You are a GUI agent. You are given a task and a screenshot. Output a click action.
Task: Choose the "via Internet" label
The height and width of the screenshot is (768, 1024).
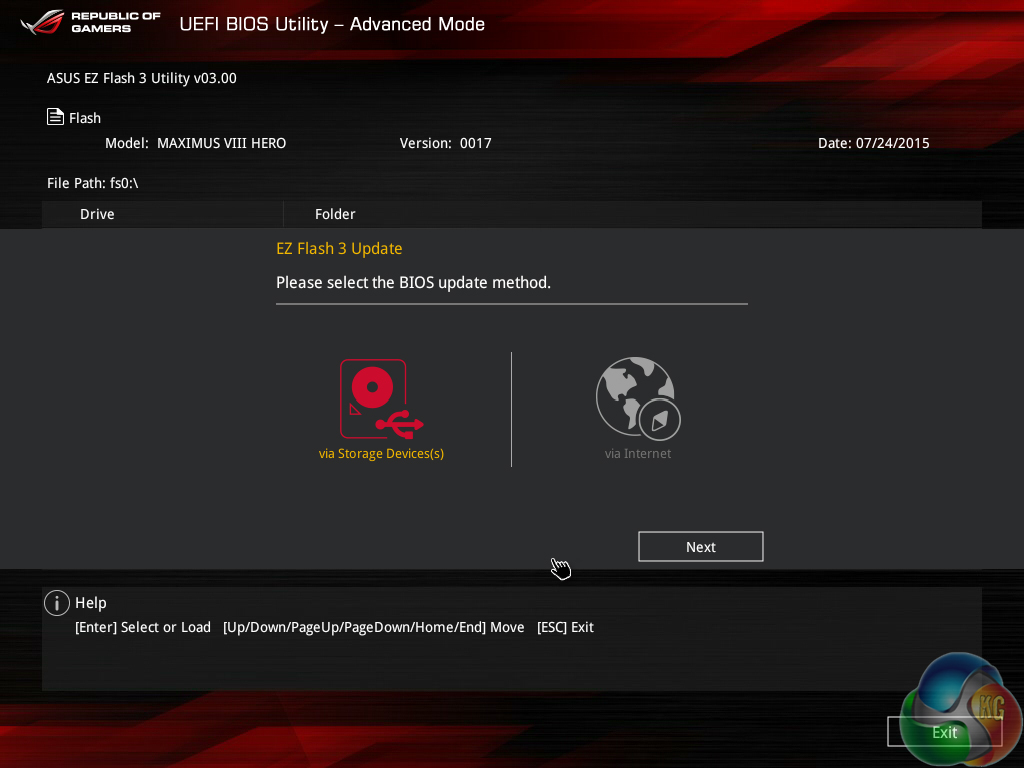[638, 454]
